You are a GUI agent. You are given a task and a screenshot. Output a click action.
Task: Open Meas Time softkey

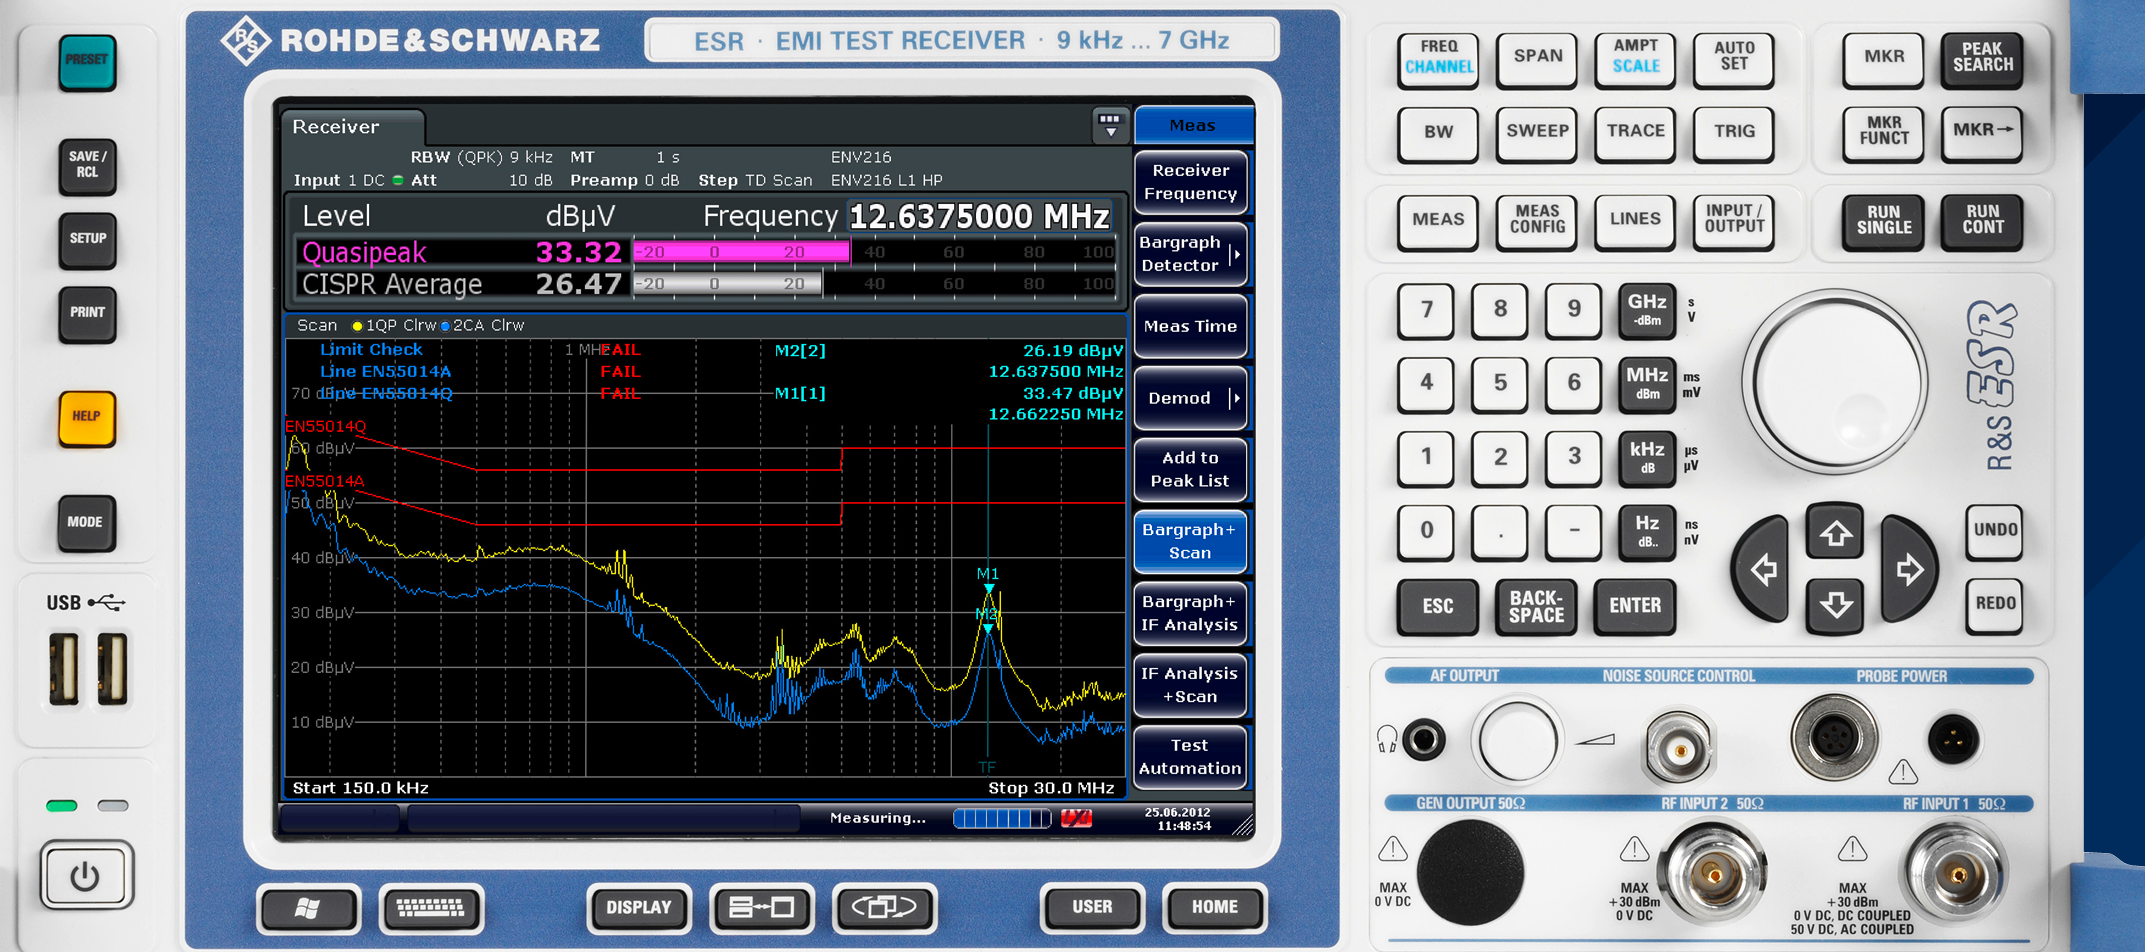[x=1190, y=326]
